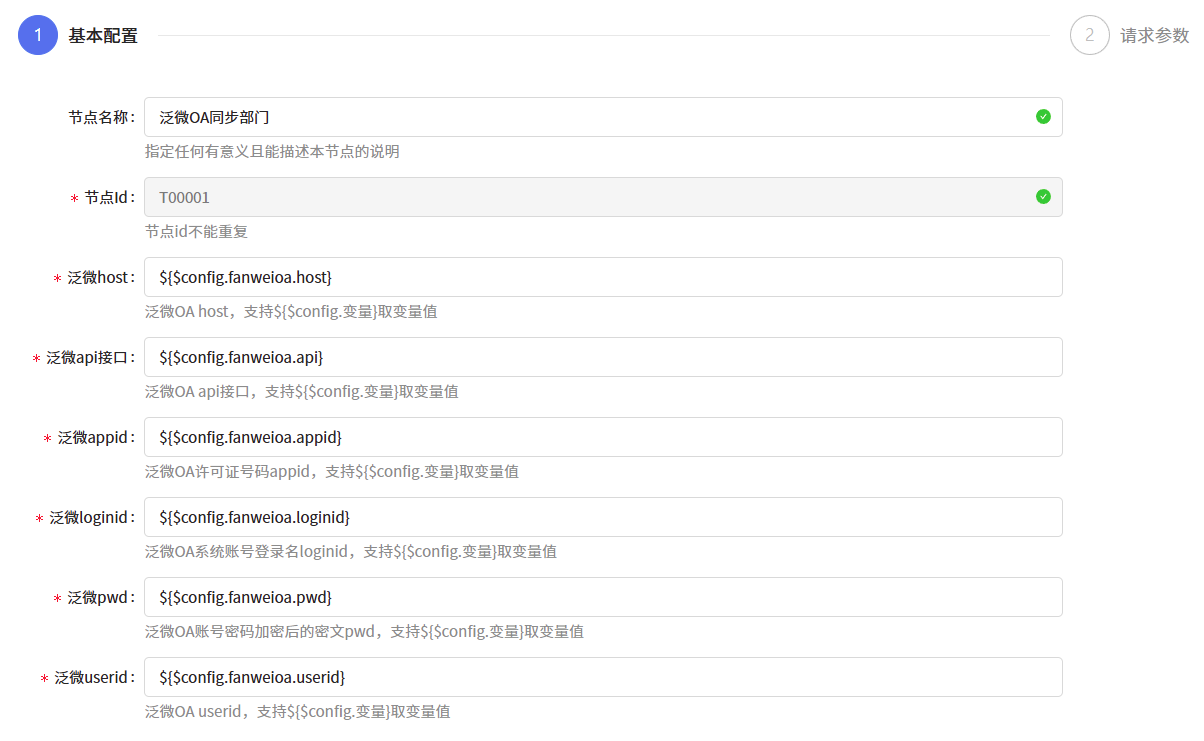Click green validation check on 节点名称 field
1204x741 pixels.
click(1043, 116)
